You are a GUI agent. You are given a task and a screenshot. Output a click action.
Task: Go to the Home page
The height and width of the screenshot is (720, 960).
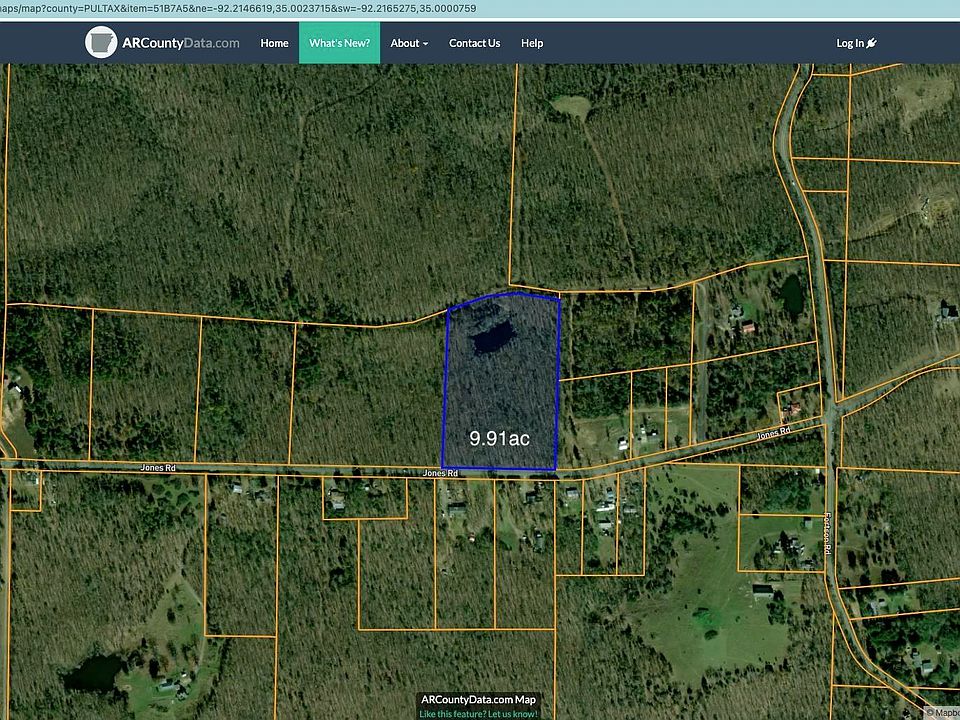click(x=274, y=43)
